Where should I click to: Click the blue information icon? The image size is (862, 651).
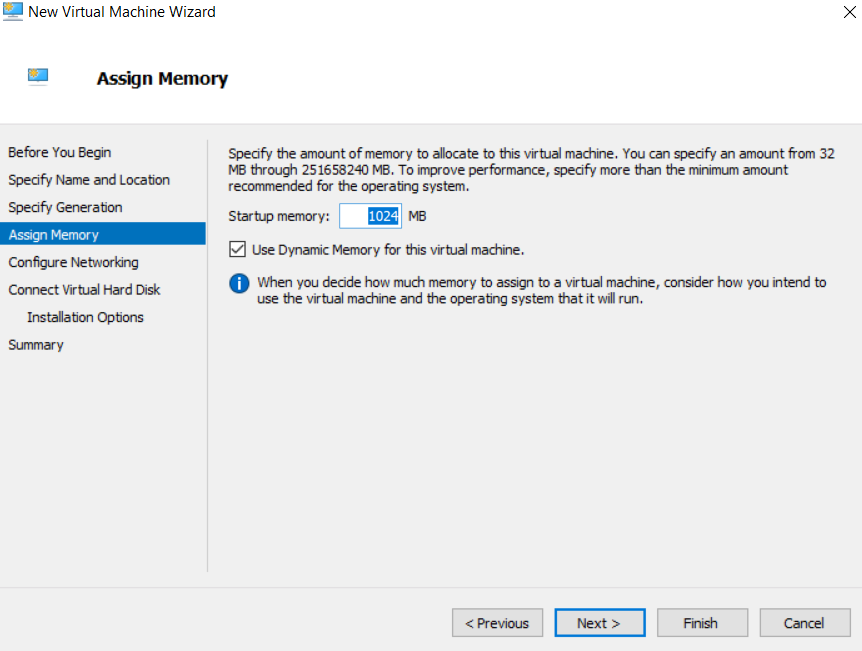[239, 283]
